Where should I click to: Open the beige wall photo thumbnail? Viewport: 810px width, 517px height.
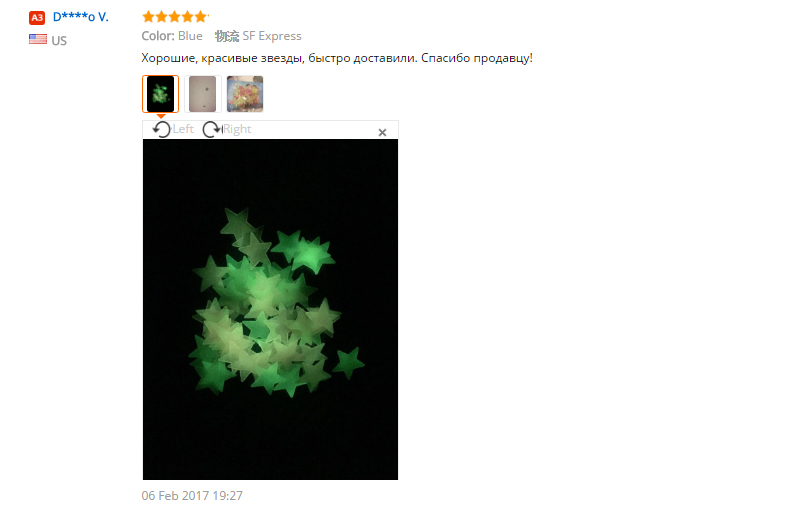pos(202,94)
